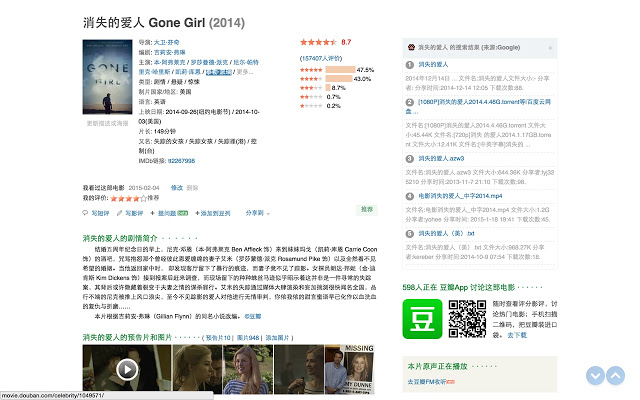Click the round scroll-down arrow button

595,375
